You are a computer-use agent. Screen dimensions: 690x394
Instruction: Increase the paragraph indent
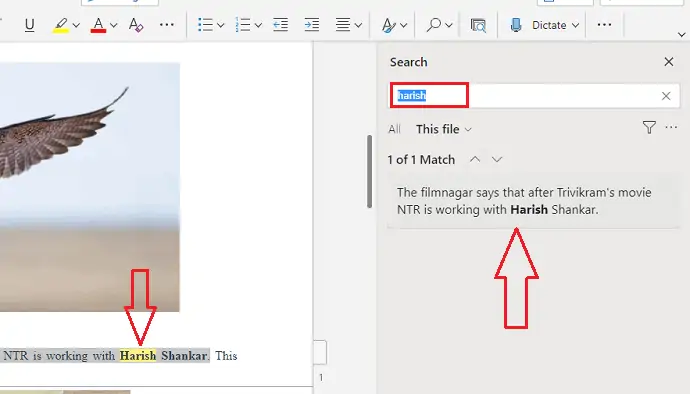point(312,25)
